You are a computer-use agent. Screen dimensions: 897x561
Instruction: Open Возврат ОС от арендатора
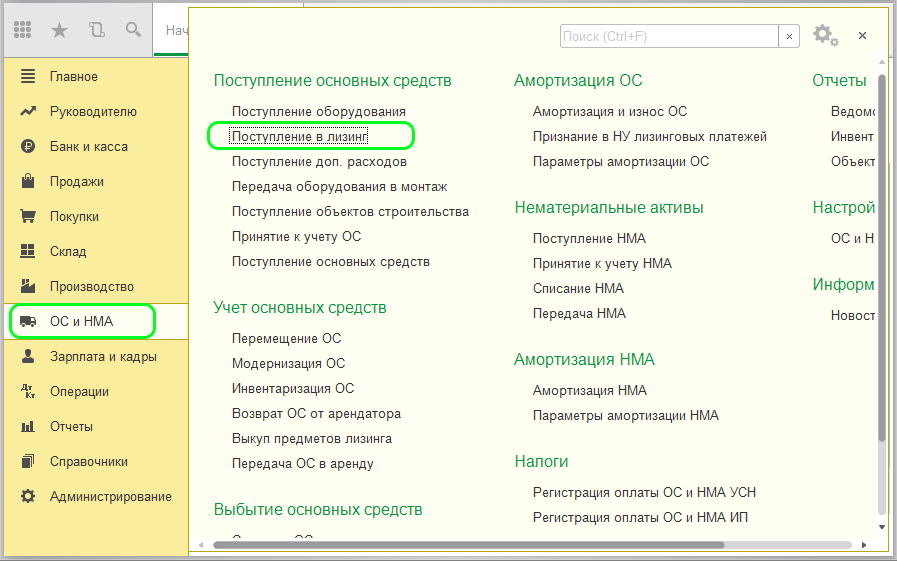pyautogui.click(x=316, y=413)
